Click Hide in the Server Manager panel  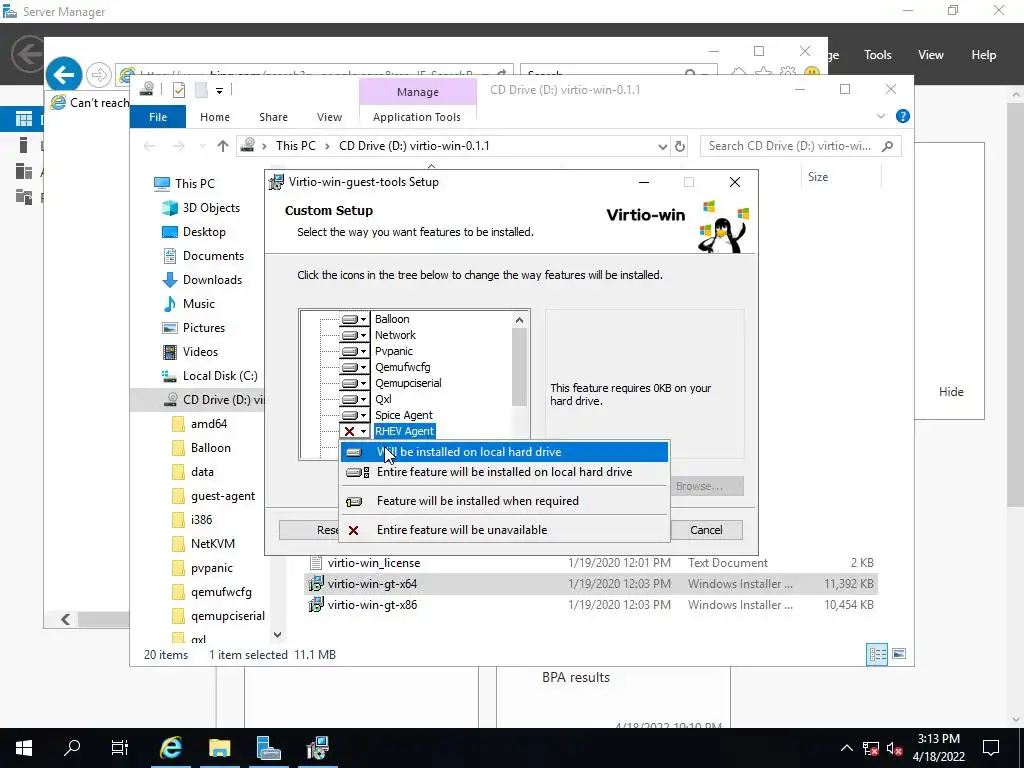pyautogui.click(x=951, y=392)
